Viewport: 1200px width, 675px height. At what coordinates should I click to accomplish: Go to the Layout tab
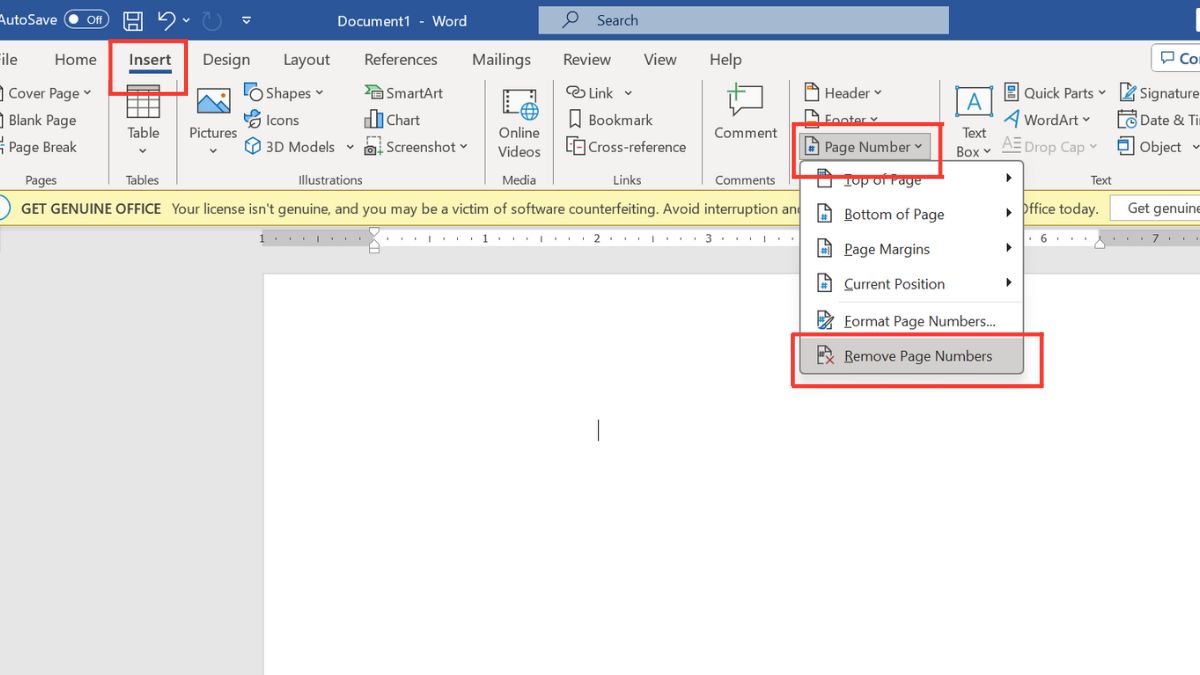(307, 59)
